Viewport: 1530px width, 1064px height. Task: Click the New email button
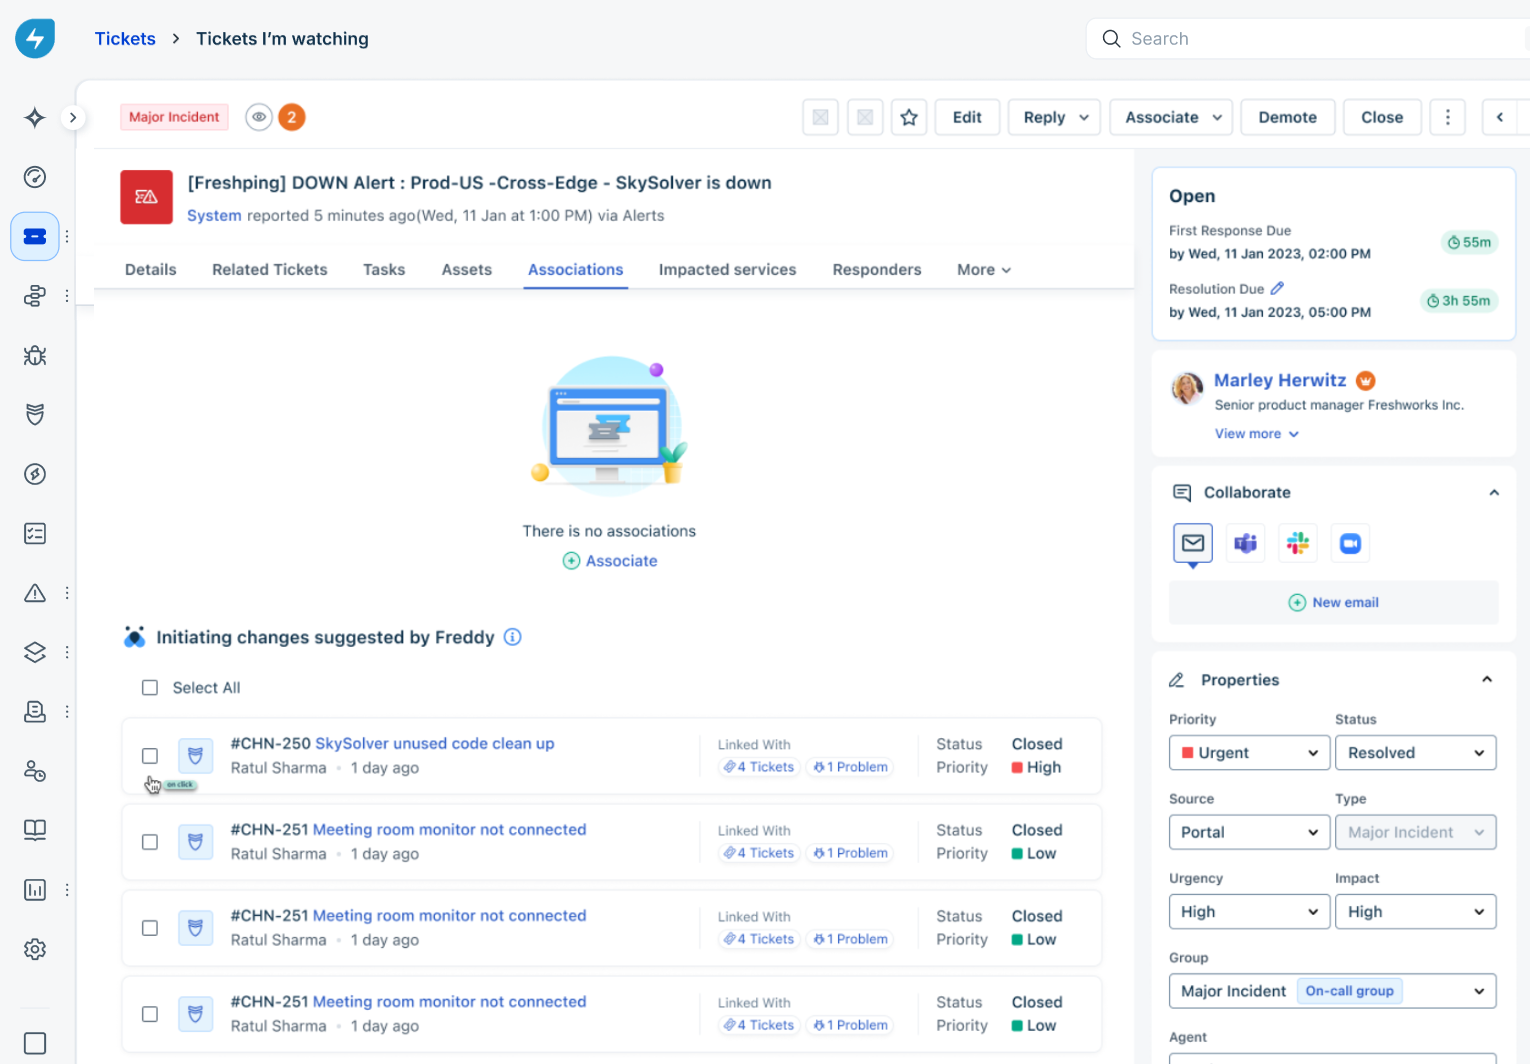1334,602
